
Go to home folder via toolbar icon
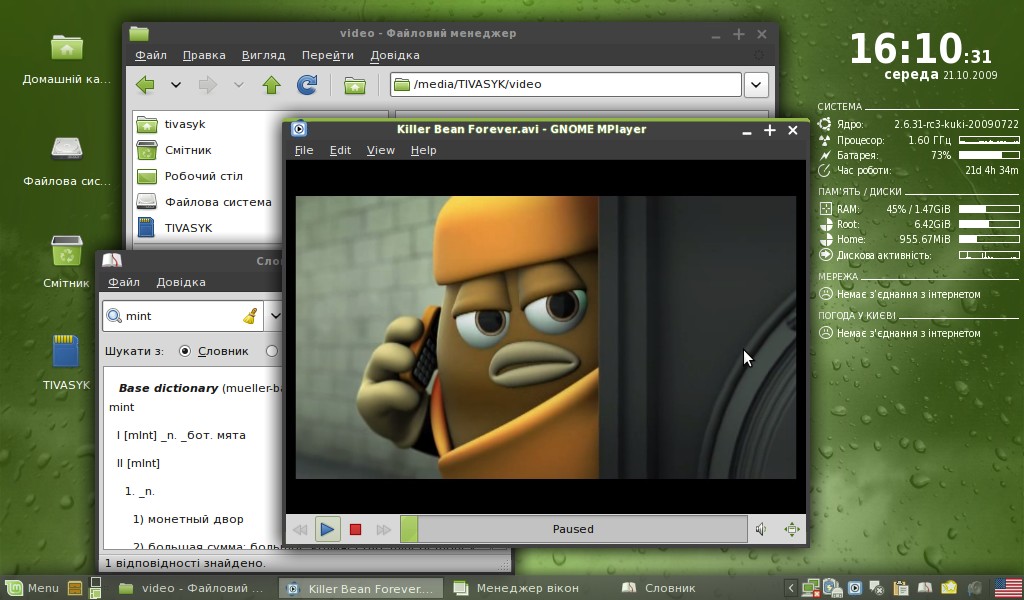355,85
